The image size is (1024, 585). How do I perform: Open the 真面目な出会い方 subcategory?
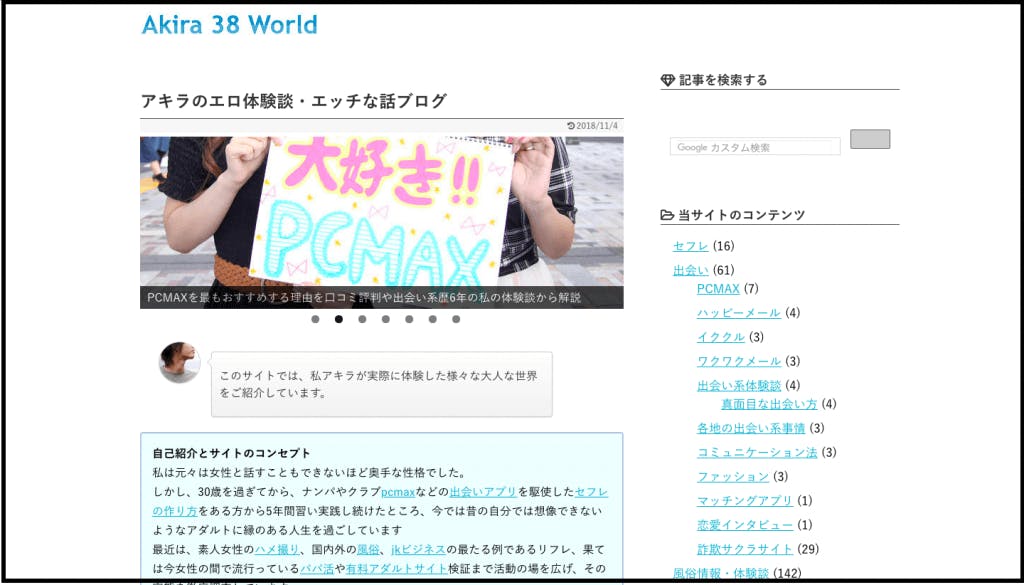coord(769,404)
